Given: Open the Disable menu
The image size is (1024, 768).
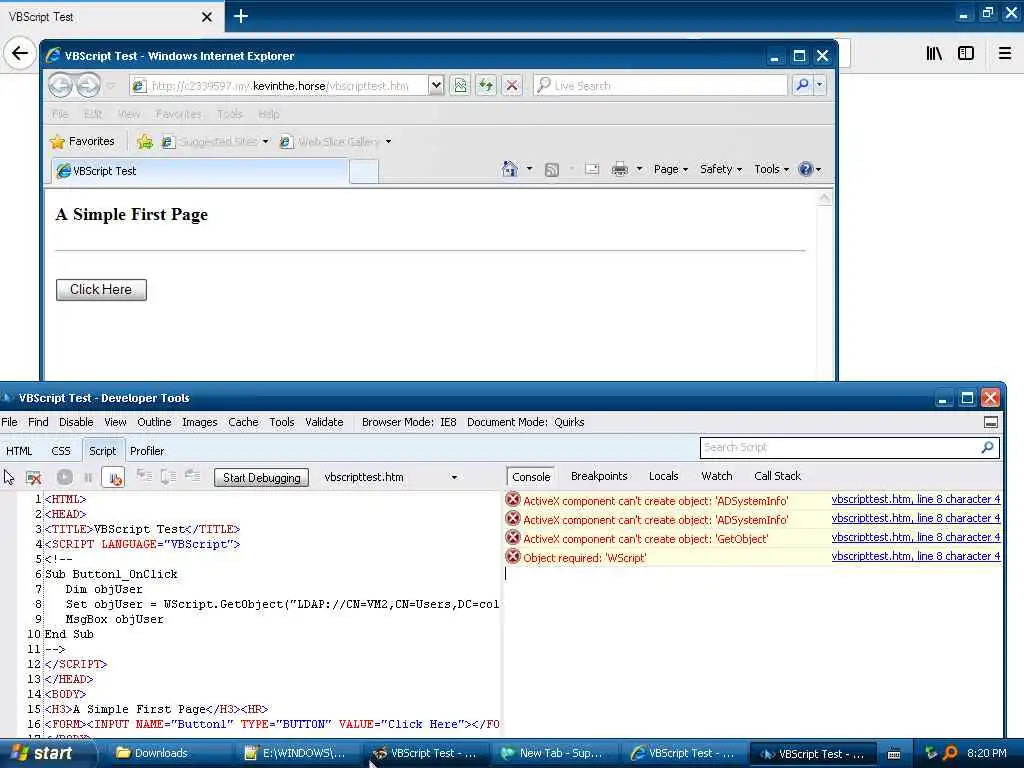Looking at the screenshot, I should point(76,422).
